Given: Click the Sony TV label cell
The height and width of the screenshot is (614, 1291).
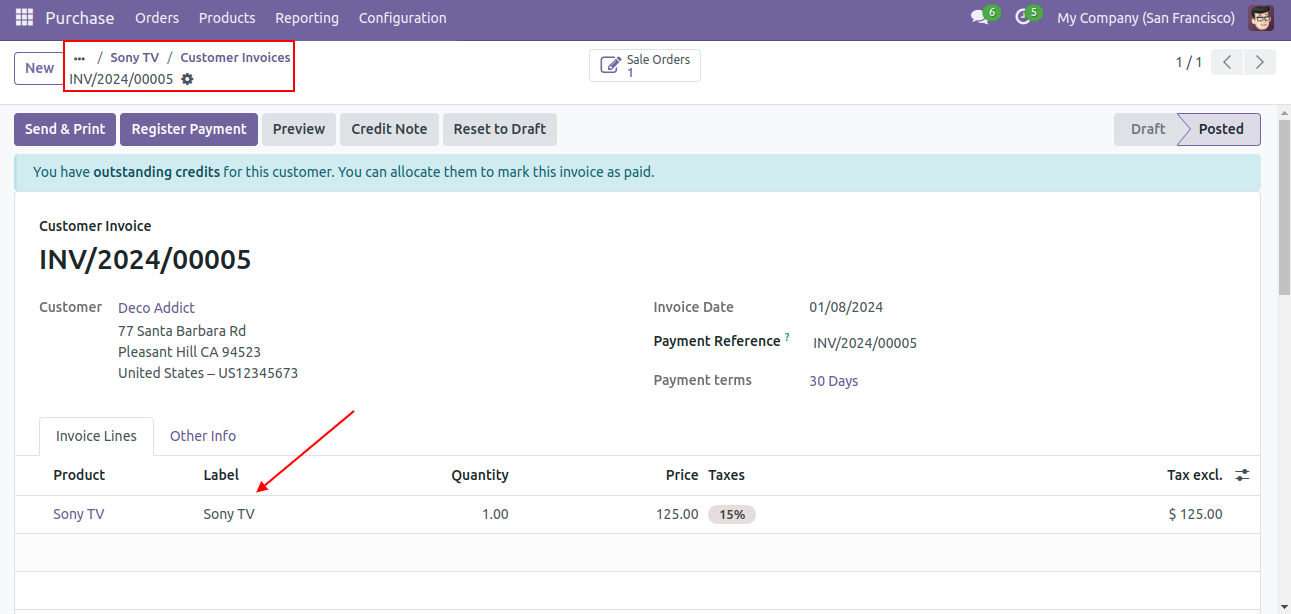Looking at the screenshot, I should (229, 514).
